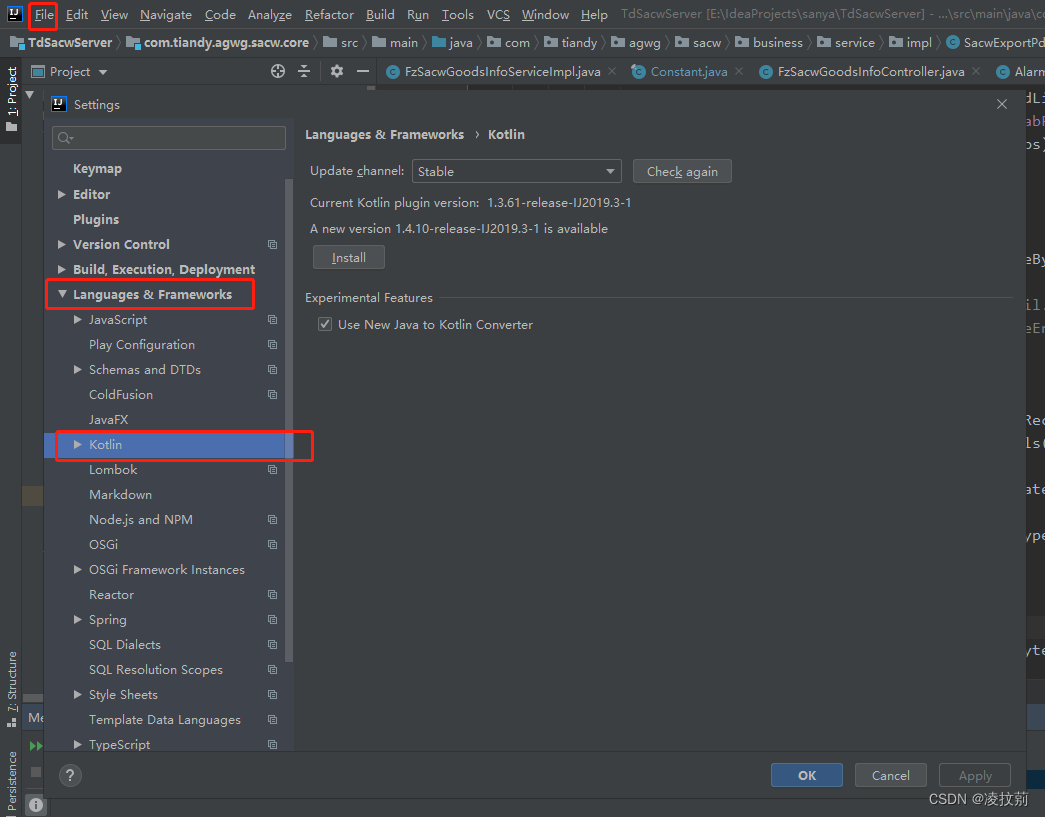Click the Settings search field
The height and width of the screenshot is (817, 1045).
tap(169, 138)
